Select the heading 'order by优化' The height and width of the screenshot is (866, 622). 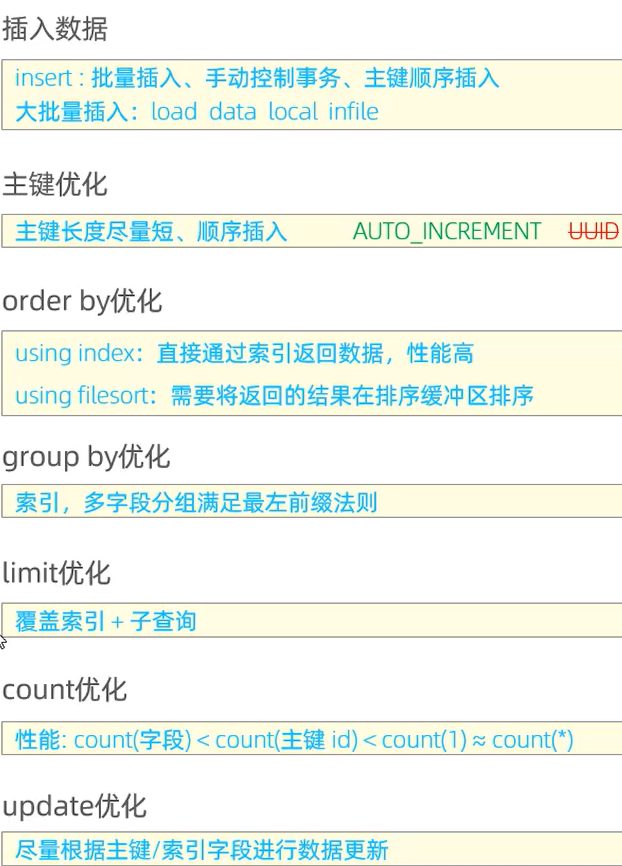(x=82, y=302)
